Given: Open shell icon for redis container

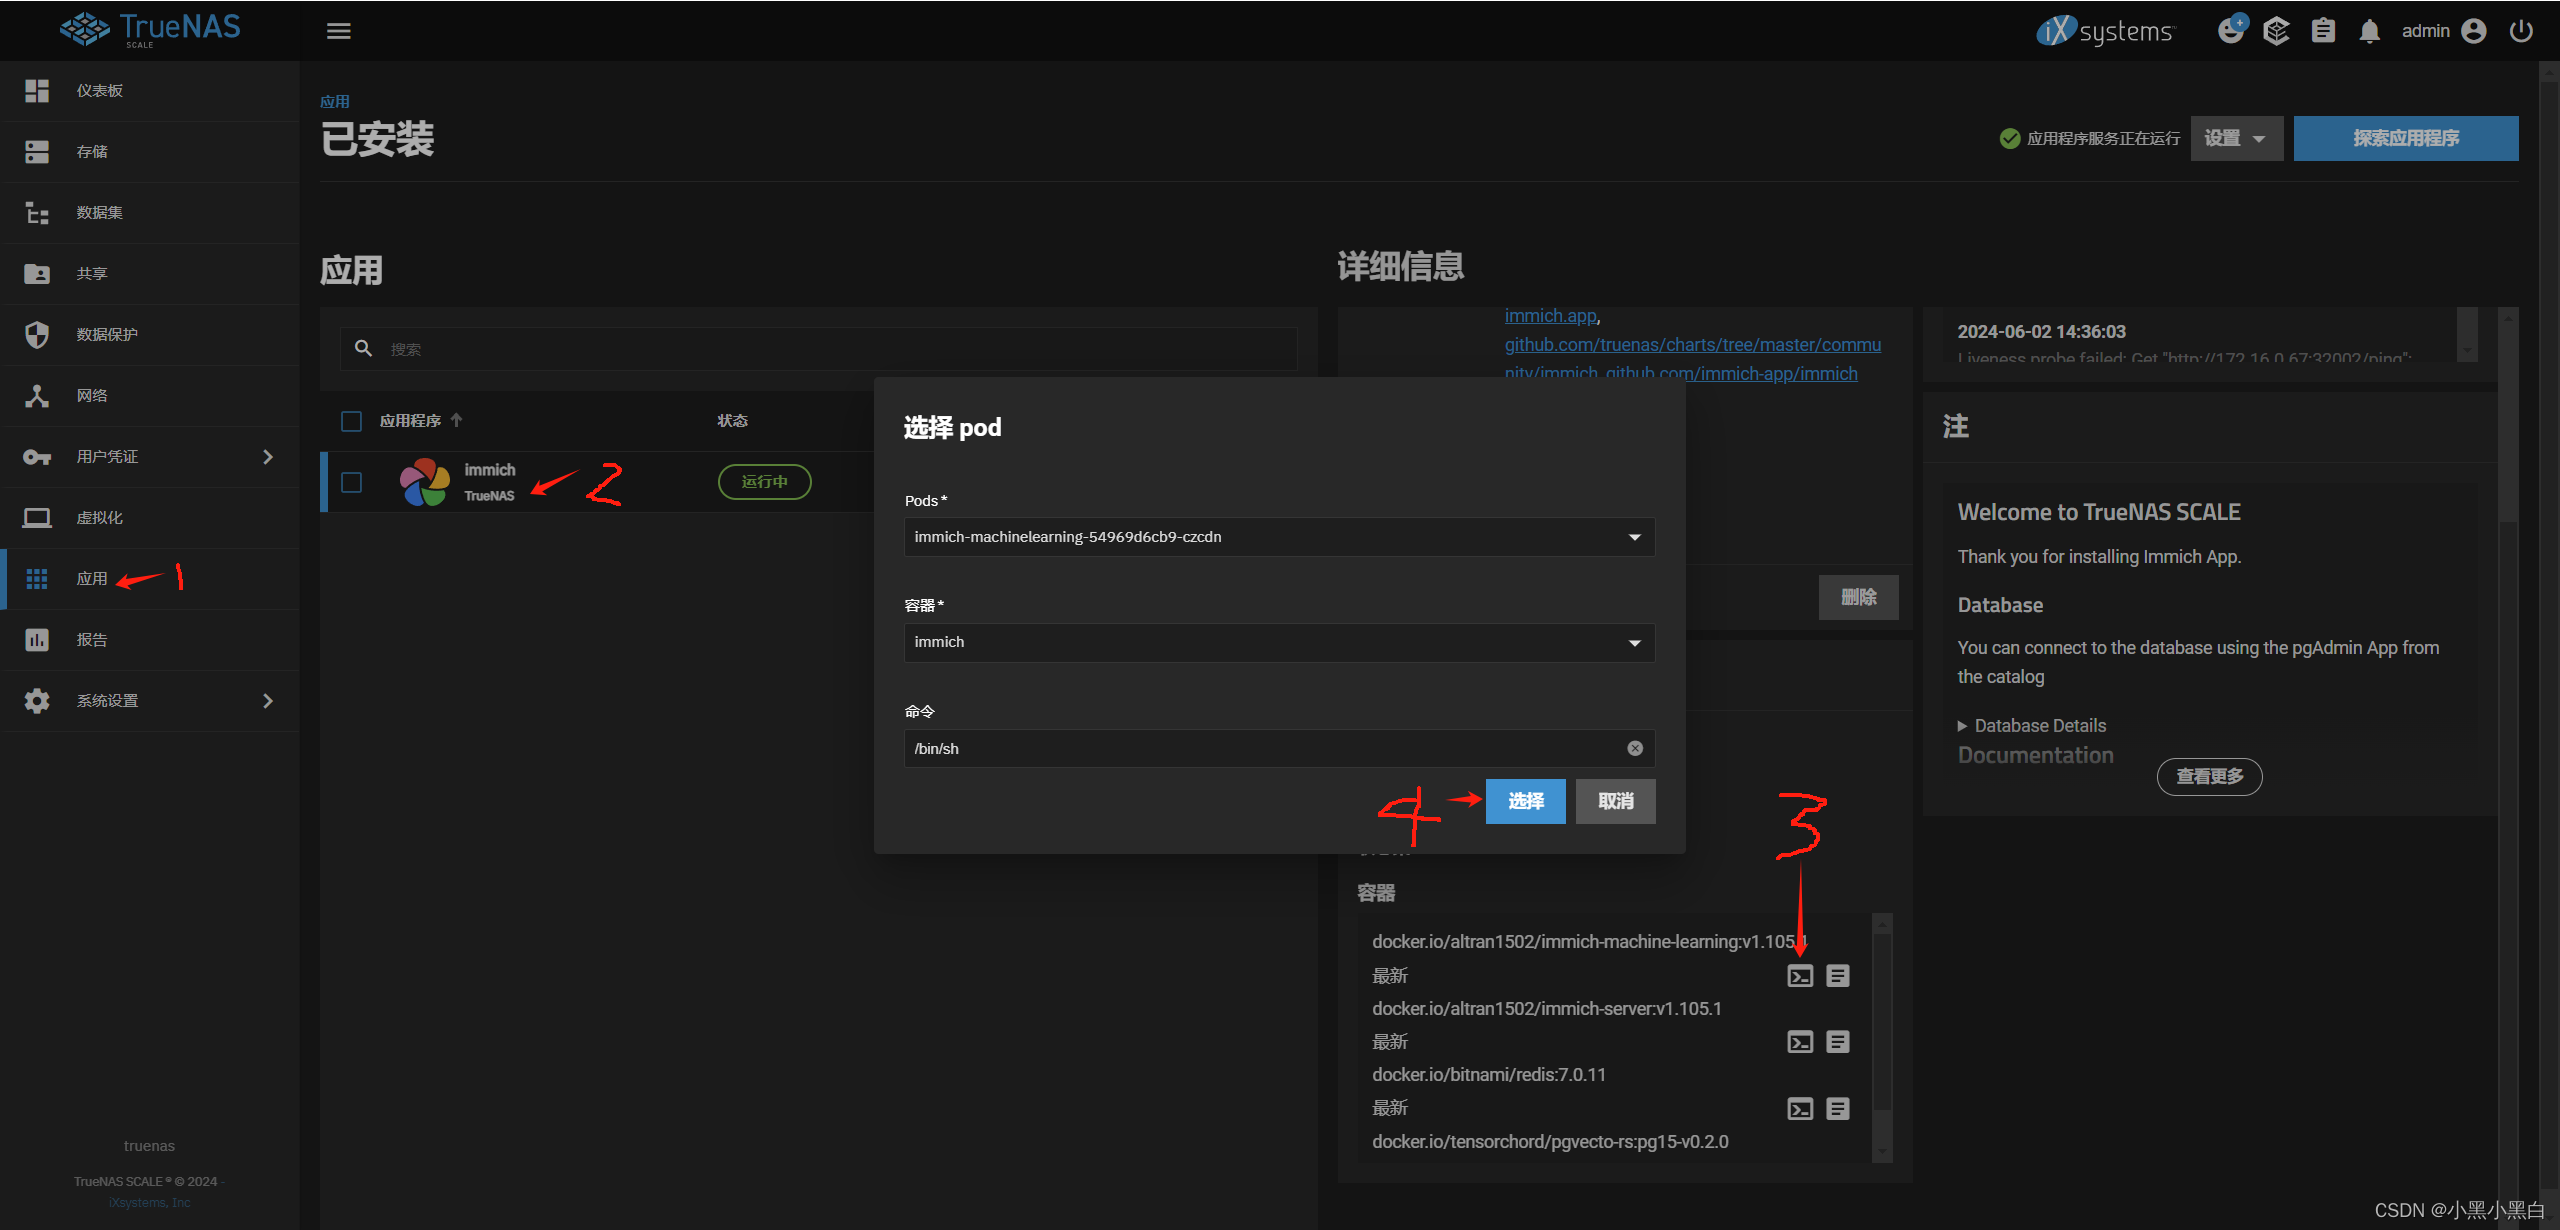Looking at the screenshot, I should (x=1799, y=1108).
